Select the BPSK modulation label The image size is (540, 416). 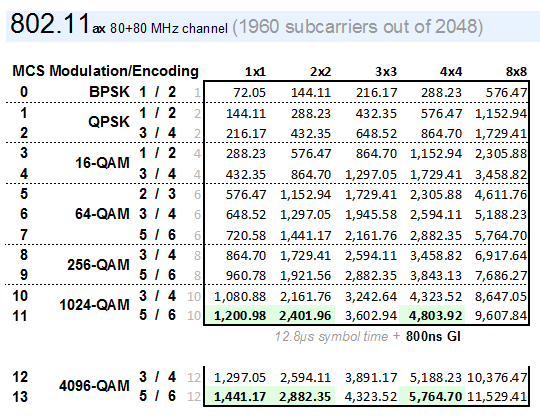109,92
